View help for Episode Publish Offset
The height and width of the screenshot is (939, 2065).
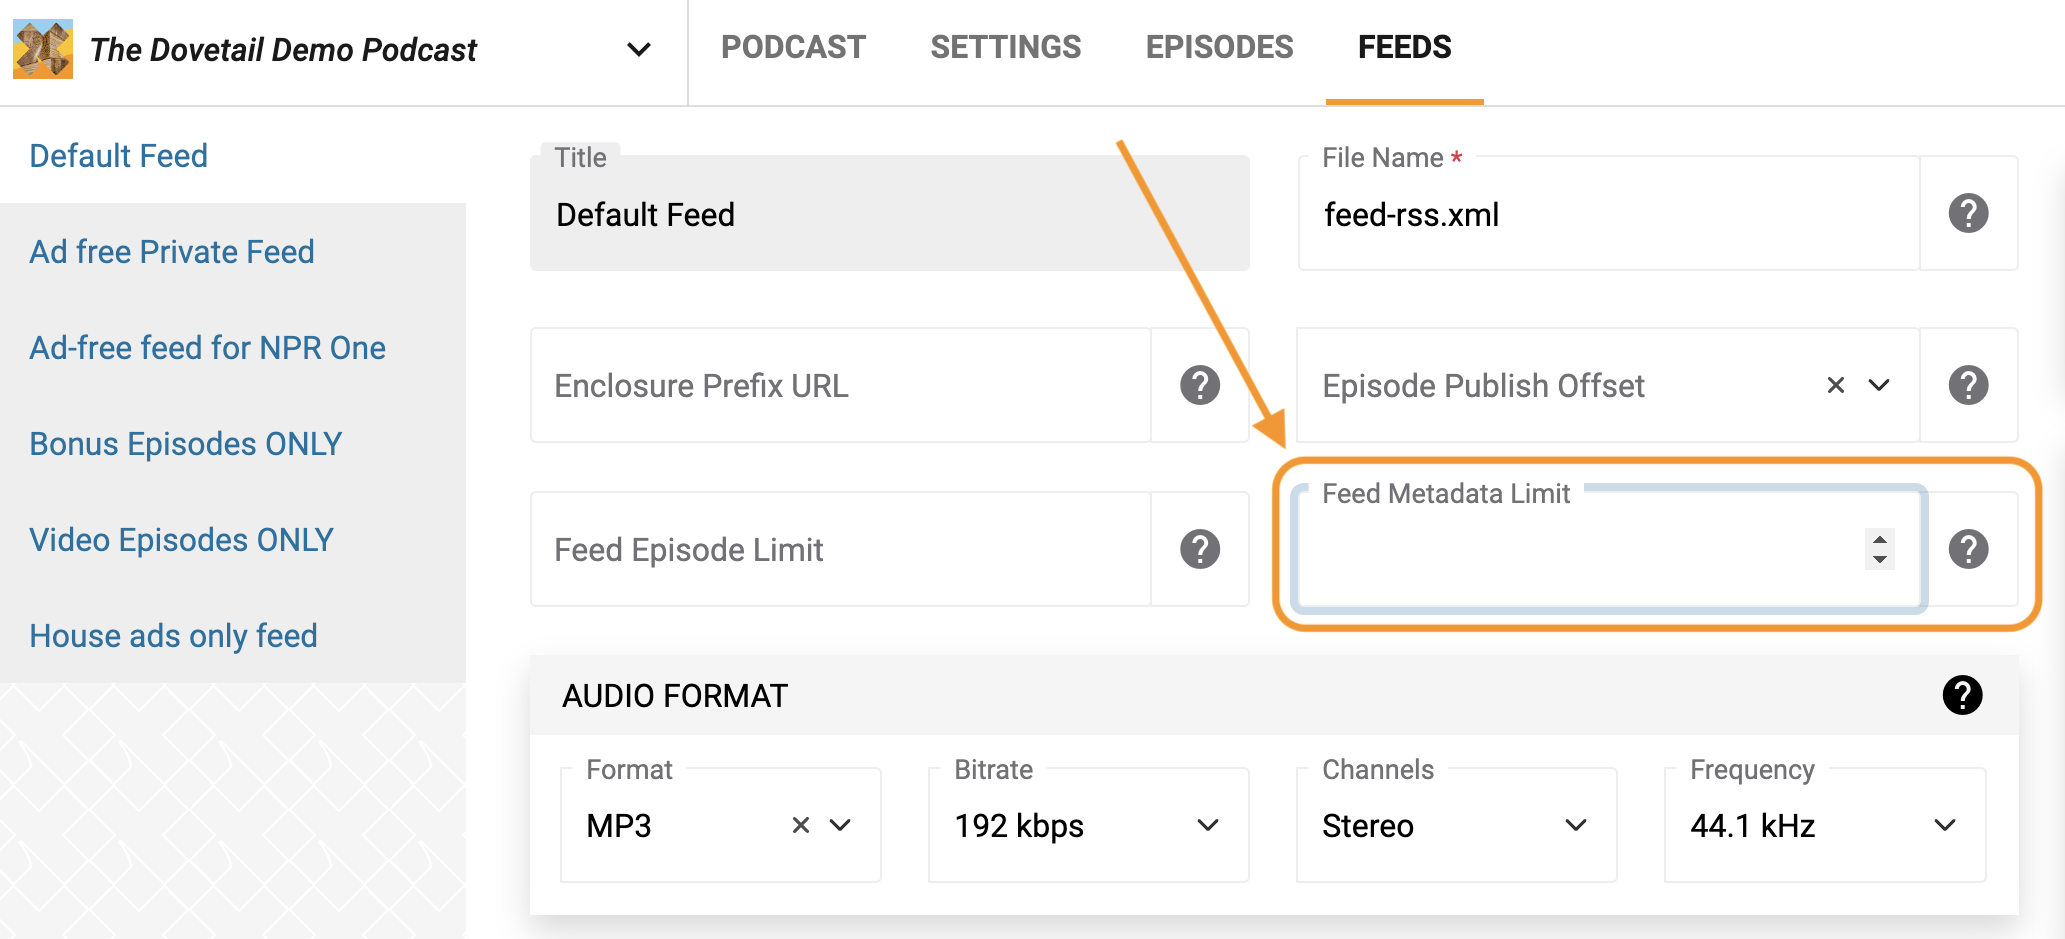1968,385
